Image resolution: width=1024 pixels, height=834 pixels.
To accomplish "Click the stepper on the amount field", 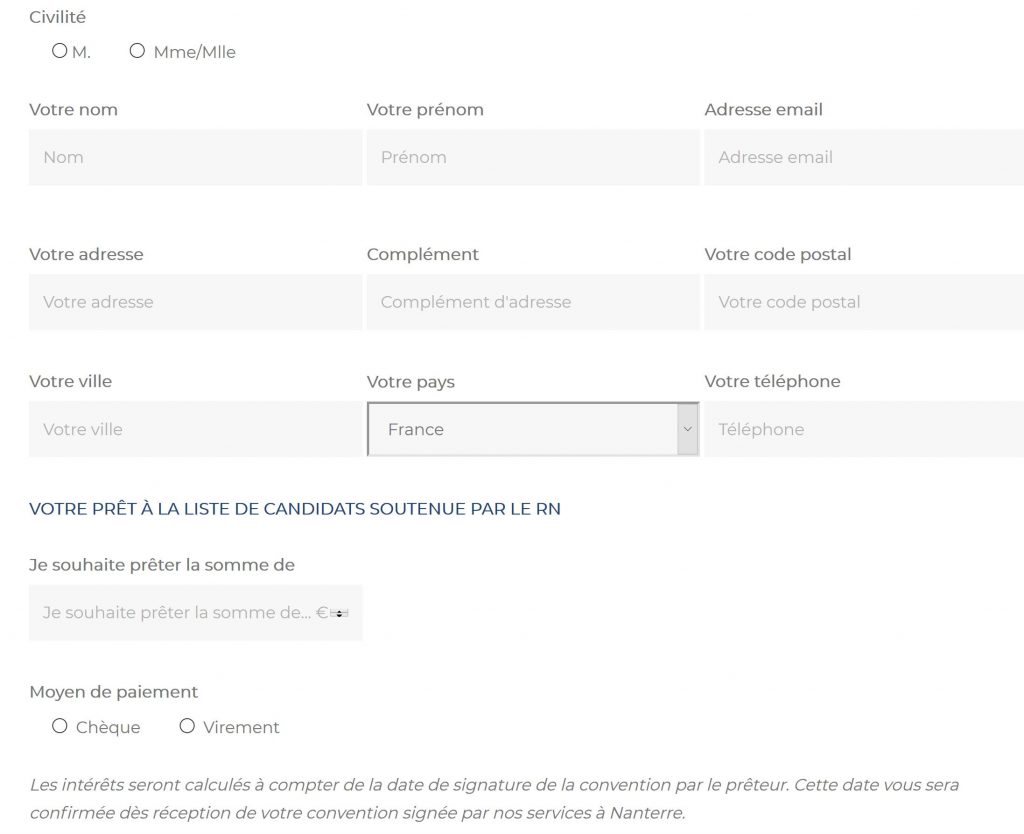I will tap(338, 612).
